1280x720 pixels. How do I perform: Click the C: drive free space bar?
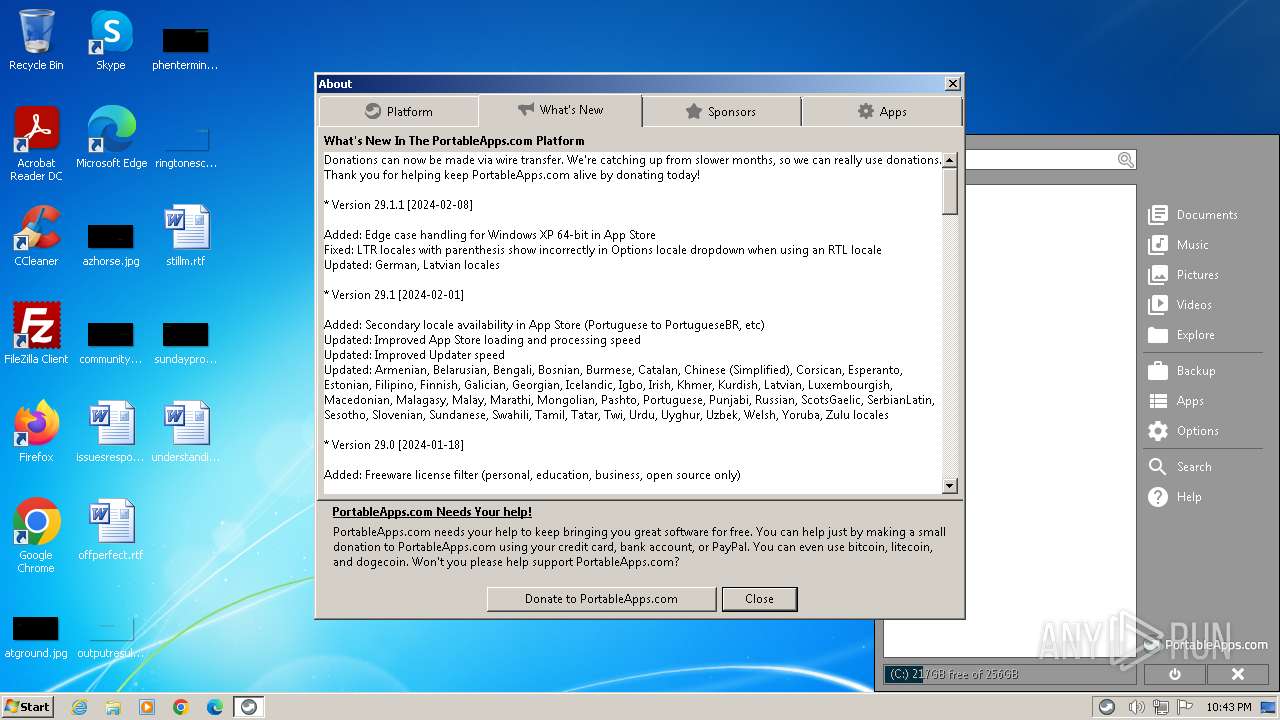pos(1010,675)
